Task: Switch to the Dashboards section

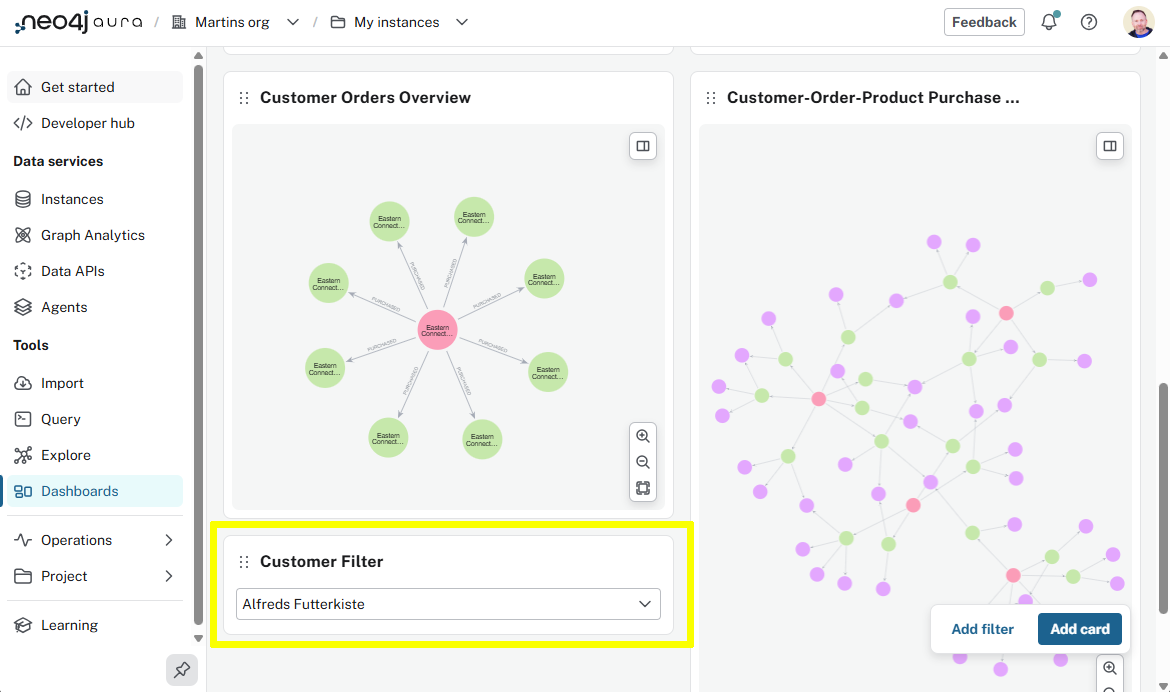Action: [81, 491]
